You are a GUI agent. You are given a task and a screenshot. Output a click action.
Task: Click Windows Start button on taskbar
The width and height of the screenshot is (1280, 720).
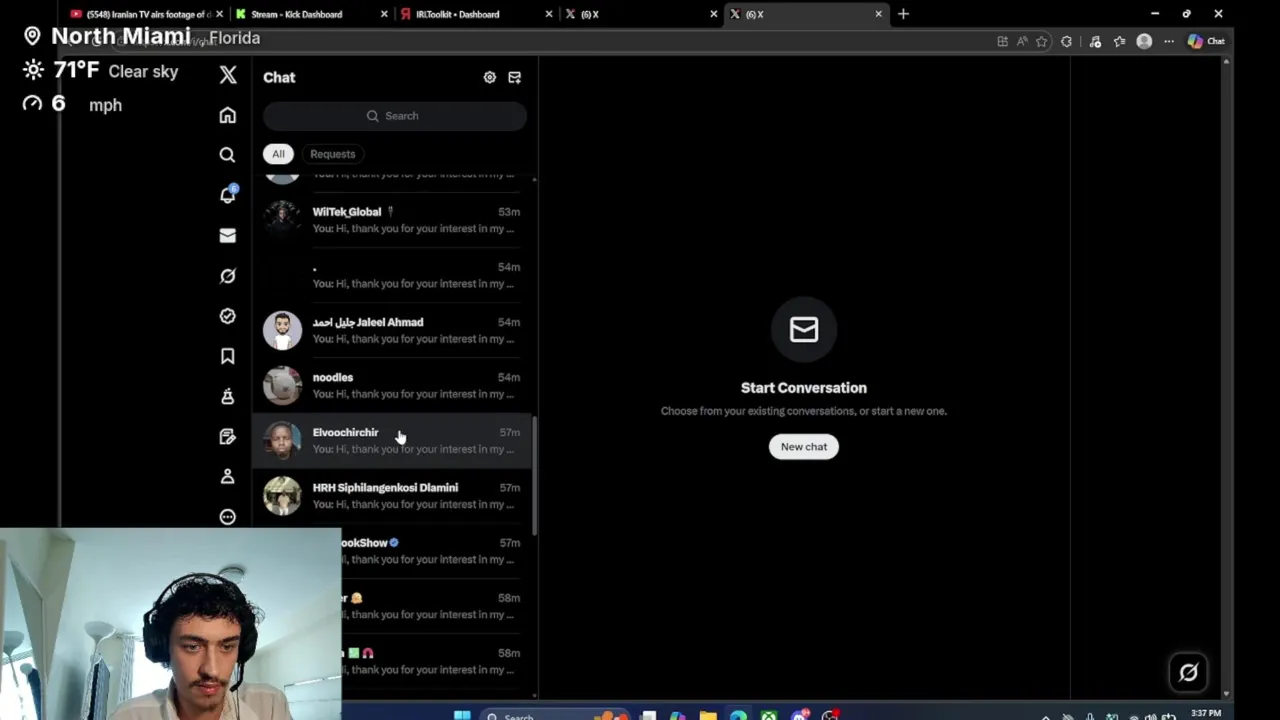click(462, 715)
